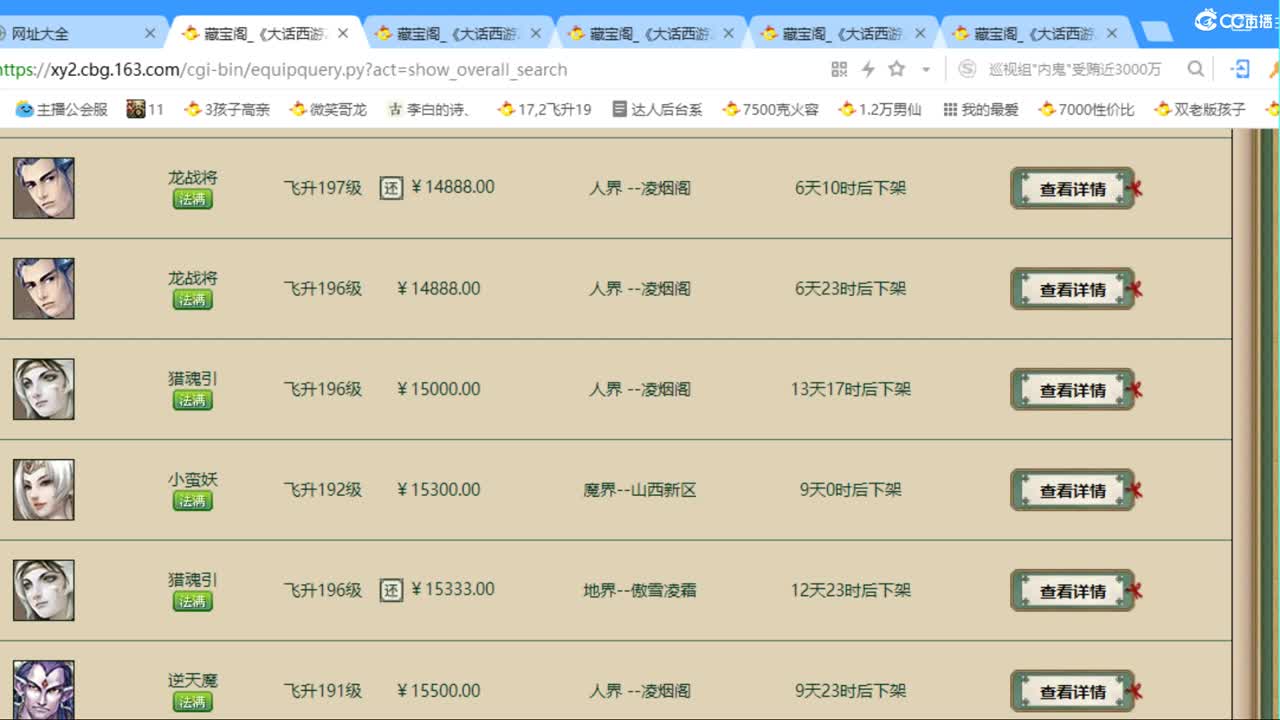Focus the search box showing 巡视组 text
This screenshot has width=1280, height=720.
click(x=1075, y=69)
